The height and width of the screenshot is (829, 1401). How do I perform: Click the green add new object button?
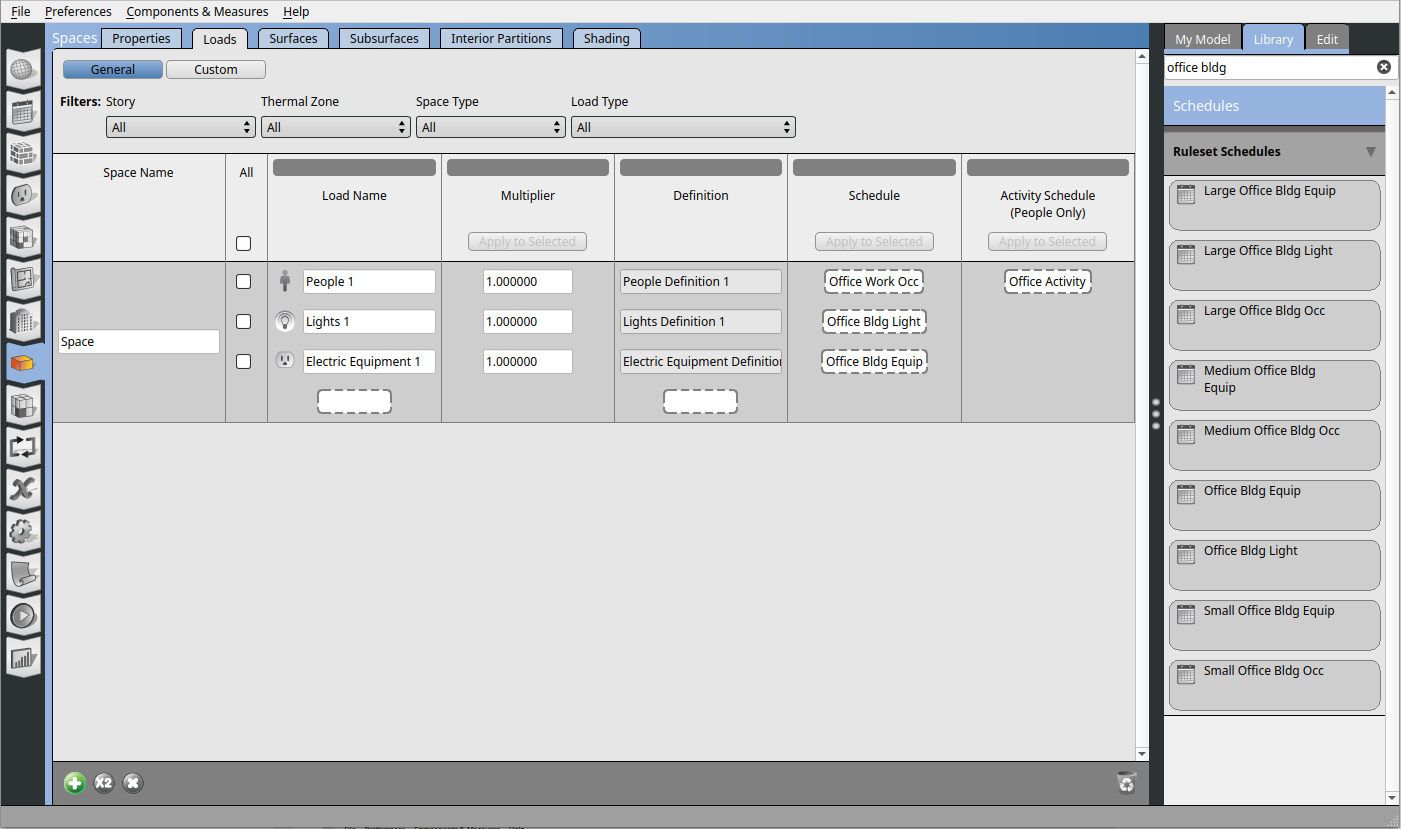coord(75,783)
